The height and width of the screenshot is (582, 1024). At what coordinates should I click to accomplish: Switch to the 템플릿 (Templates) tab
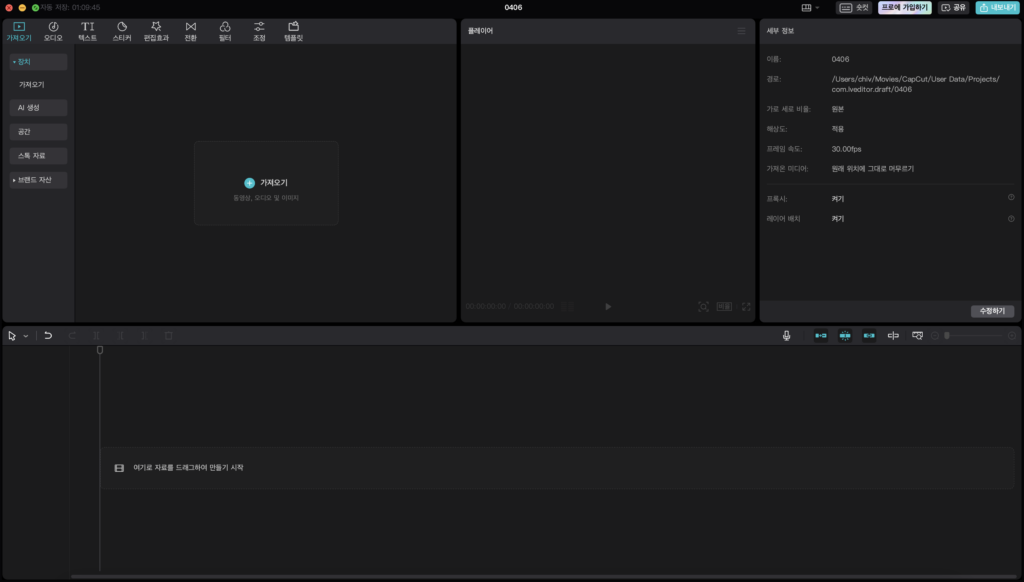[293, 31]
